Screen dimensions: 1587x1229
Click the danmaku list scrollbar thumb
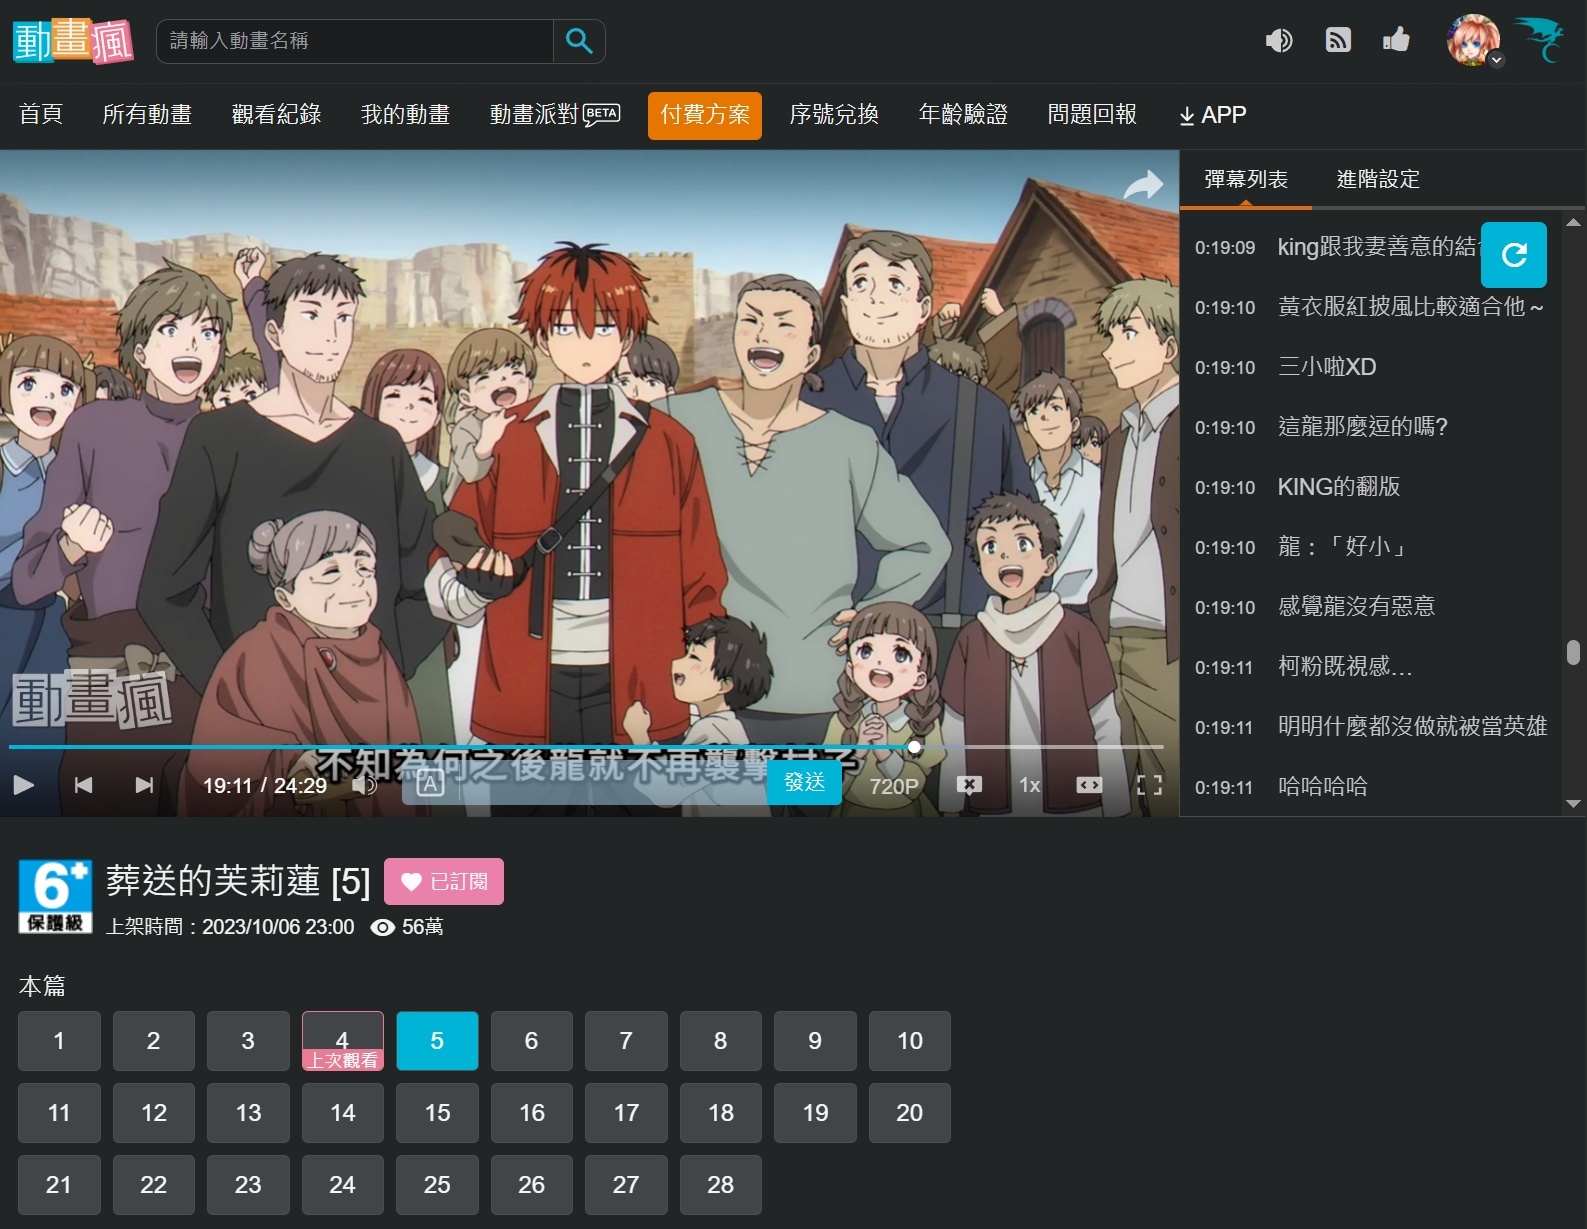pos(1573,652)
